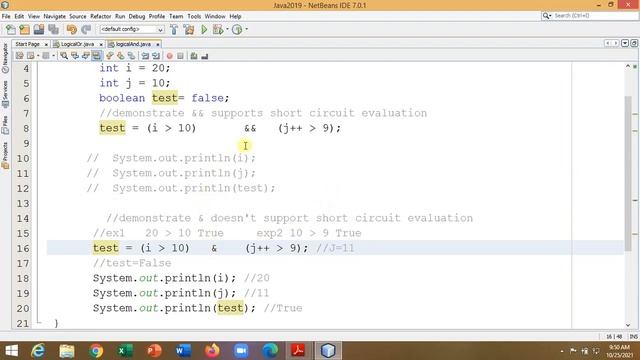Click line number 16 in gutter
The height and width of the screenshot is (360, 640).
tap(23, 248)
